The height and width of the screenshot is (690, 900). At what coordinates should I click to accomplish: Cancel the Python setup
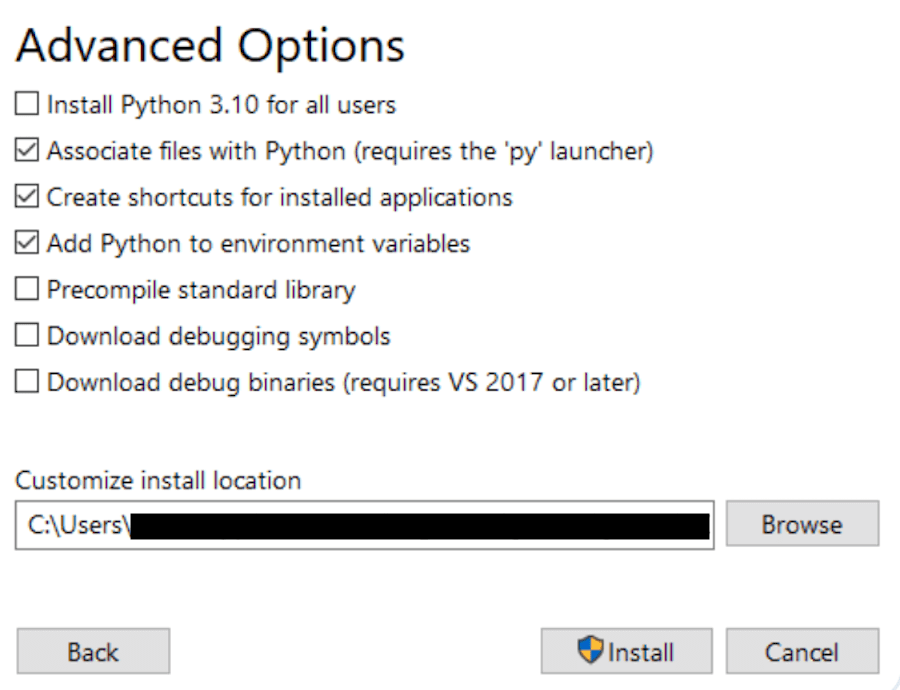(x=802, y=652)
